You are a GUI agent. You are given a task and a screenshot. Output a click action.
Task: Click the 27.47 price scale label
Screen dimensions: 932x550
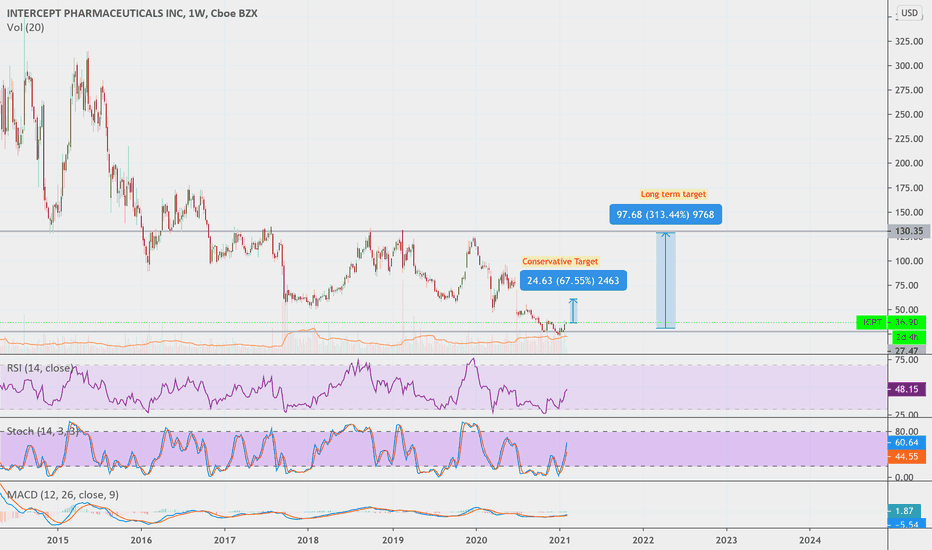[909, 351]
